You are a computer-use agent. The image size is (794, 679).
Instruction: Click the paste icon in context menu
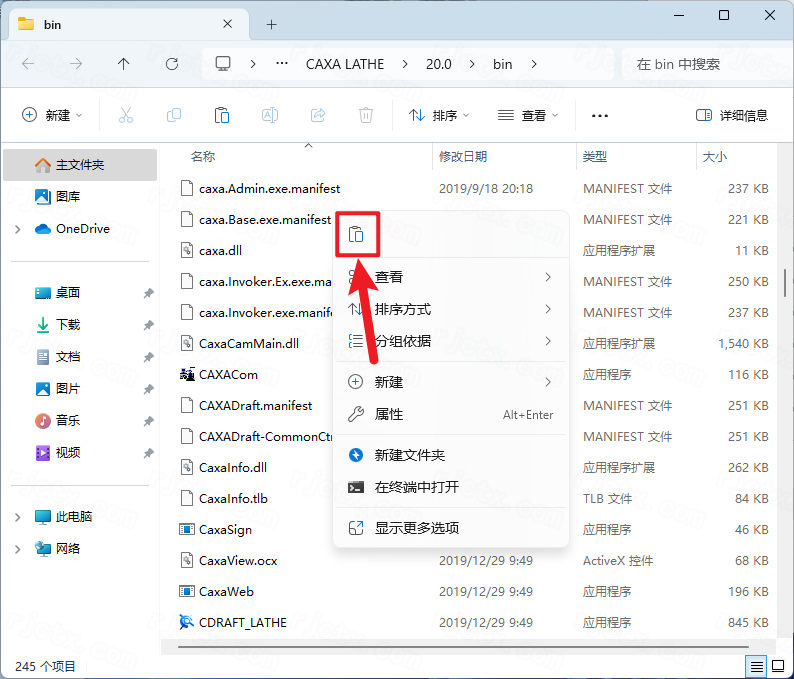point(356,236)
